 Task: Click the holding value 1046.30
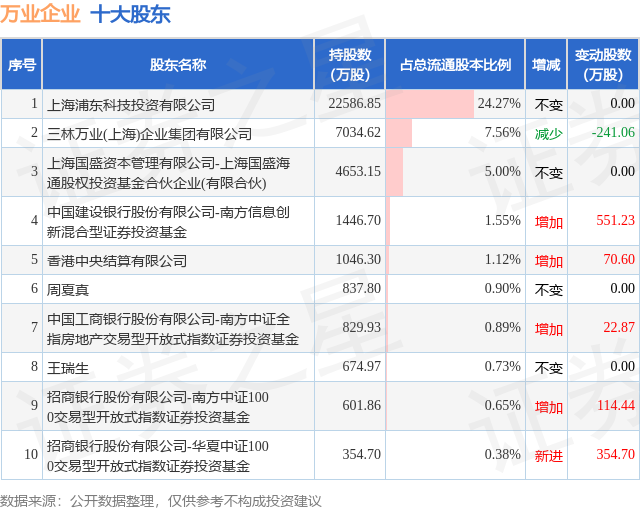point(358,259)
